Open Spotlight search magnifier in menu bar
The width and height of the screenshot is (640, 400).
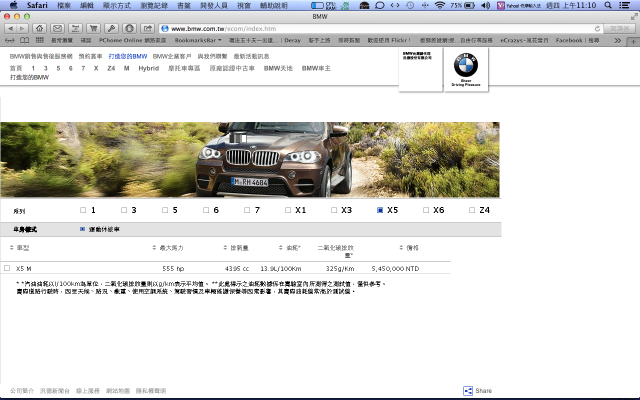[608, 5]
